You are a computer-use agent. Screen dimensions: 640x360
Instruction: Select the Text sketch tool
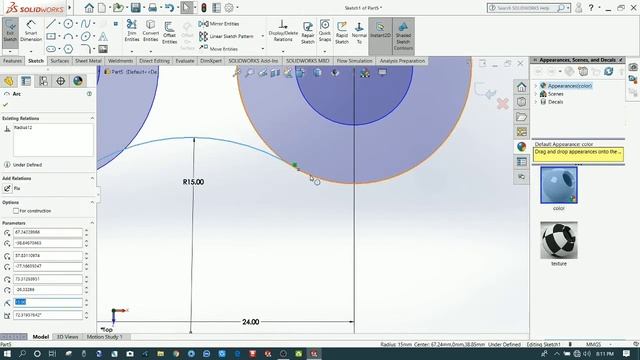[x=103, y=36]
